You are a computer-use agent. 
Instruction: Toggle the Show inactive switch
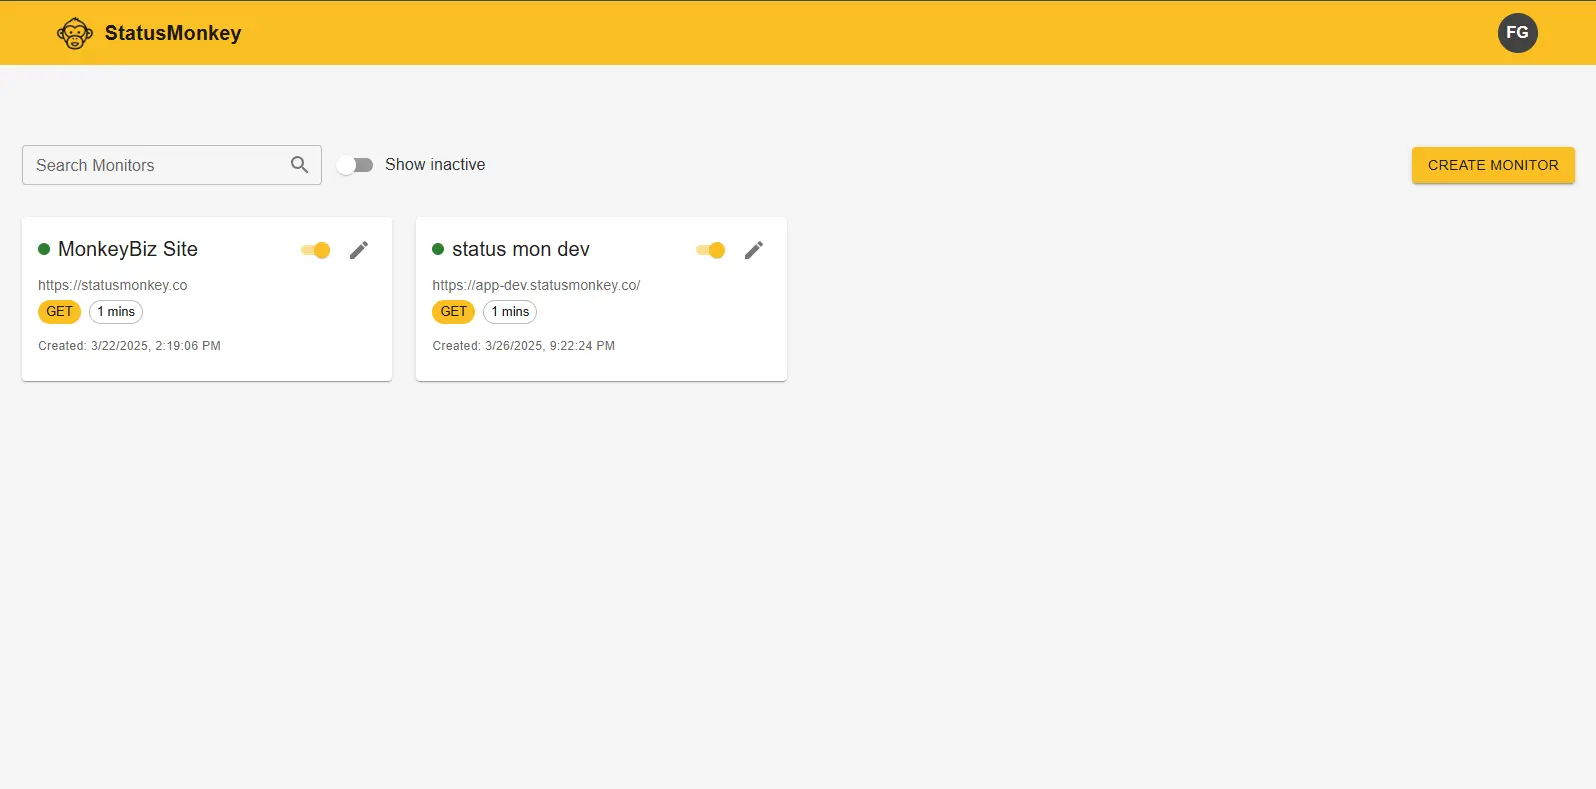pos(355,165)
